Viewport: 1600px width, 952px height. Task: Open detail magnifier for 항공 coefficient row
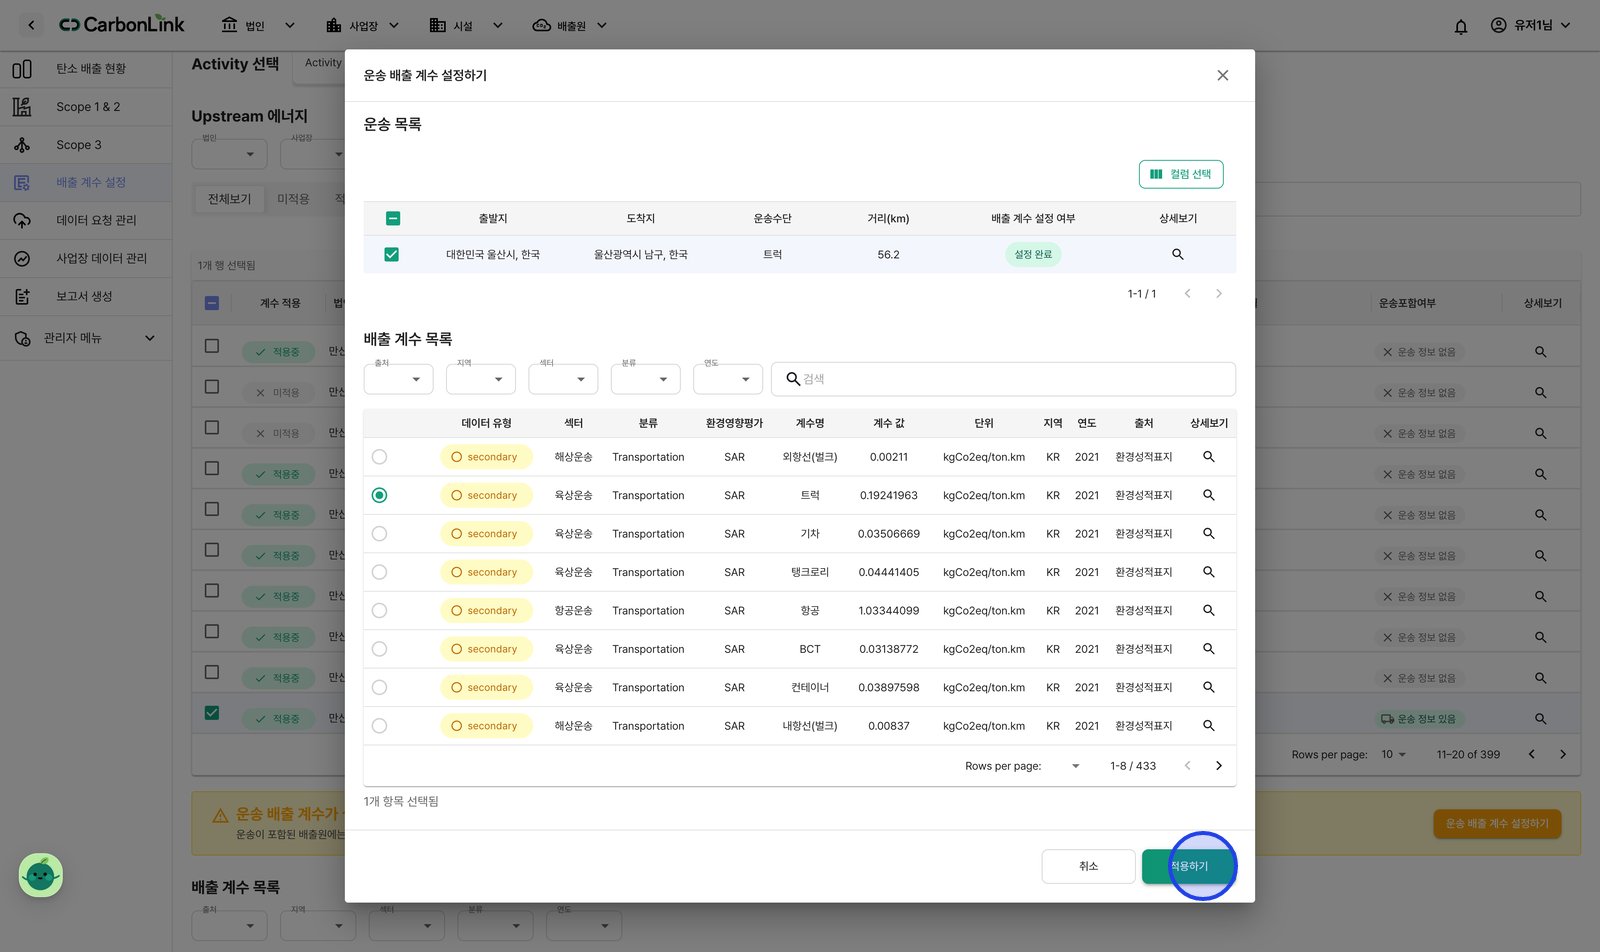tap(1208, 610)
